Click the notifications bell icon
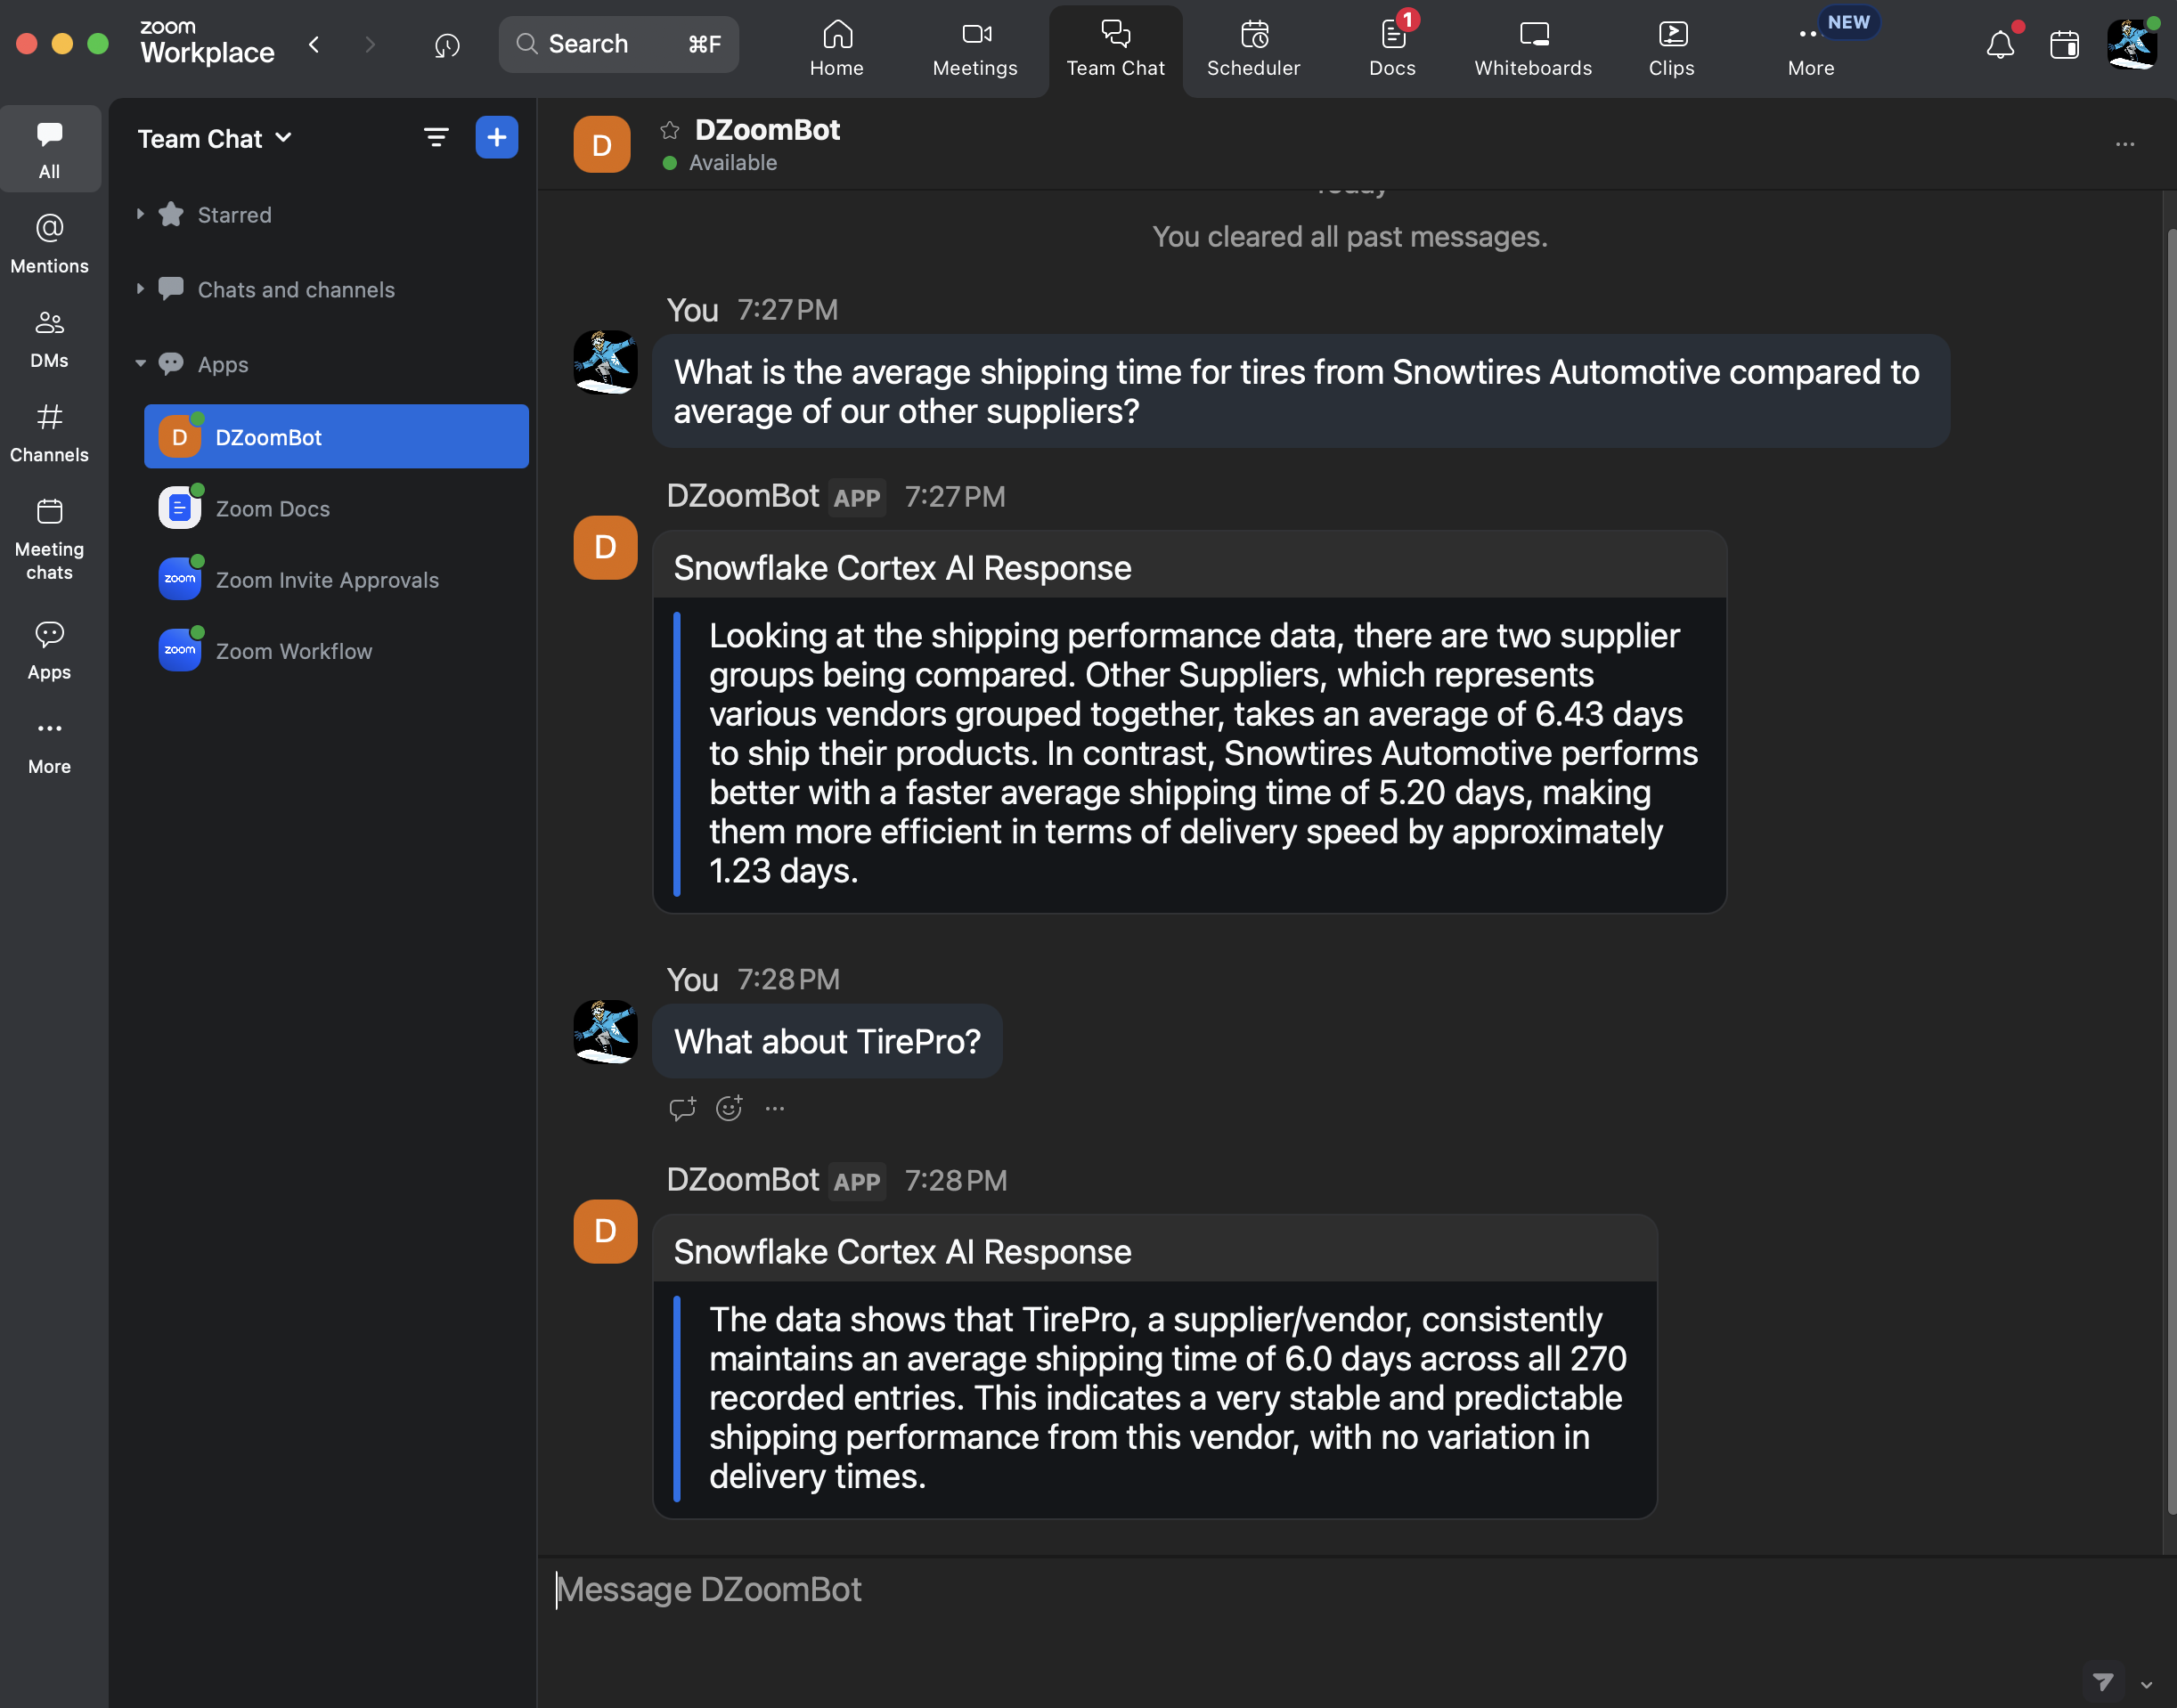The height and width of the screenshot is (1708, 2177). pyautogui.click(x=2000, y=45)
